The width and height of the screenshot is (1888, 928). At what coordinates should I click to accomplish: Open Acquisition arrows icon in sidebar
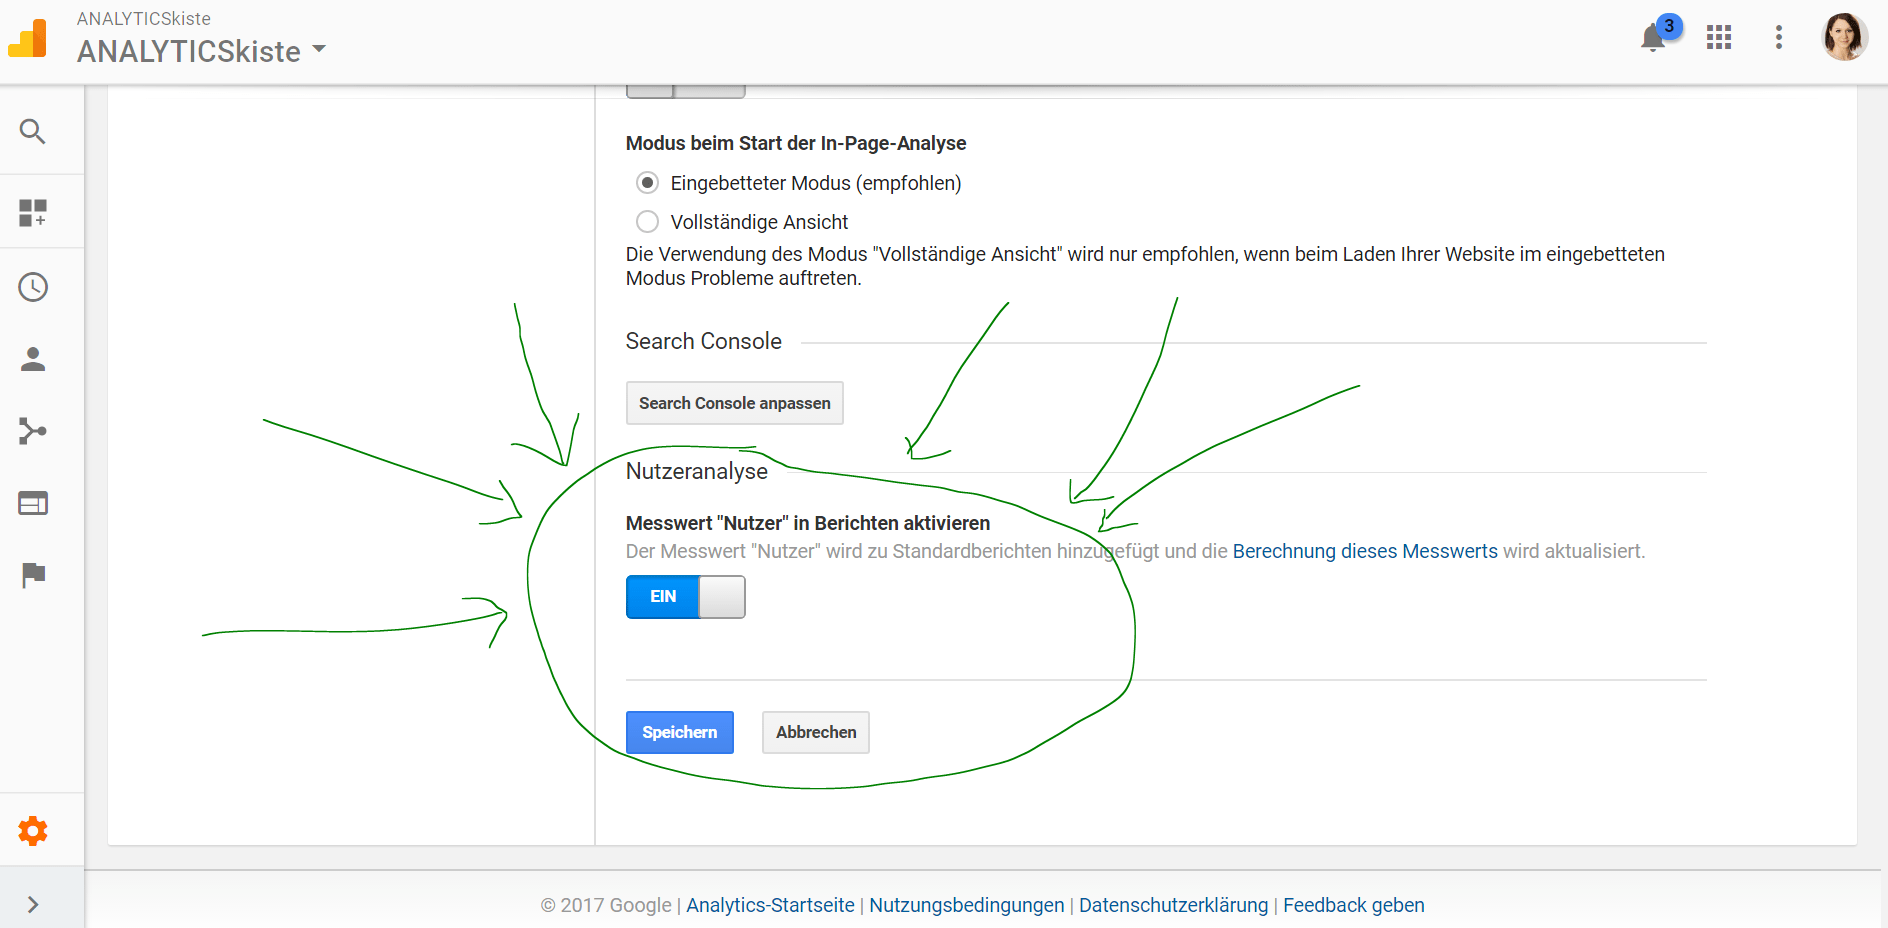33,431
